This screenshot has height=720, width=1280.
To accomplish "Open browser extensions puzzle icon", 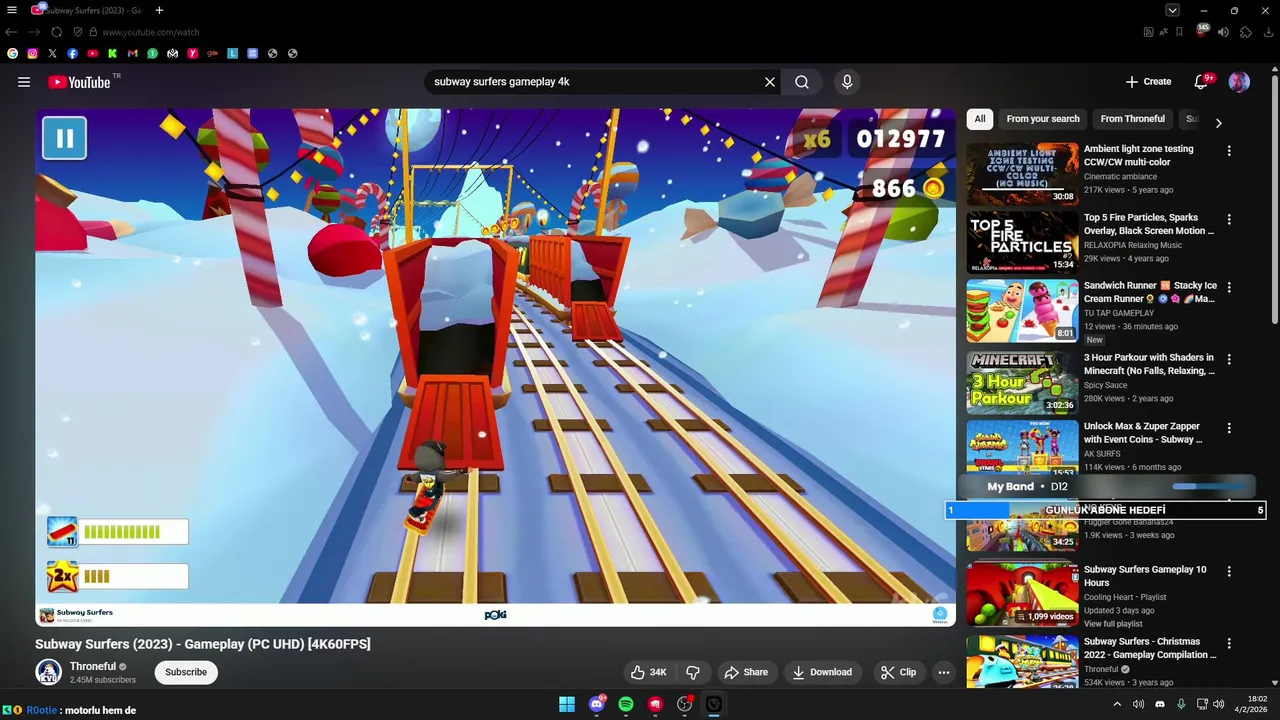I will [x=1245, y=32].
